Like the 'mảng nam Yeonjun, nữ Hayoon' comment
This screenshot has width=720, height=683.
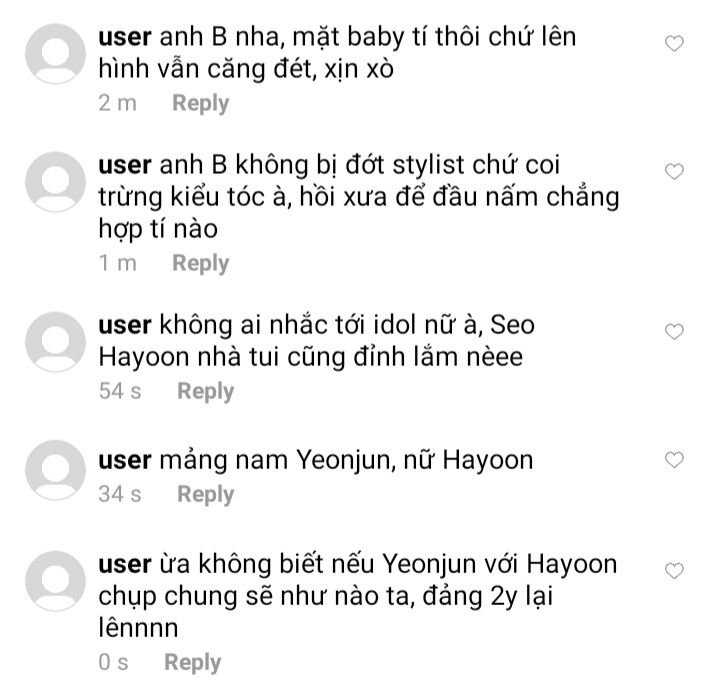[x=674, y=460]
